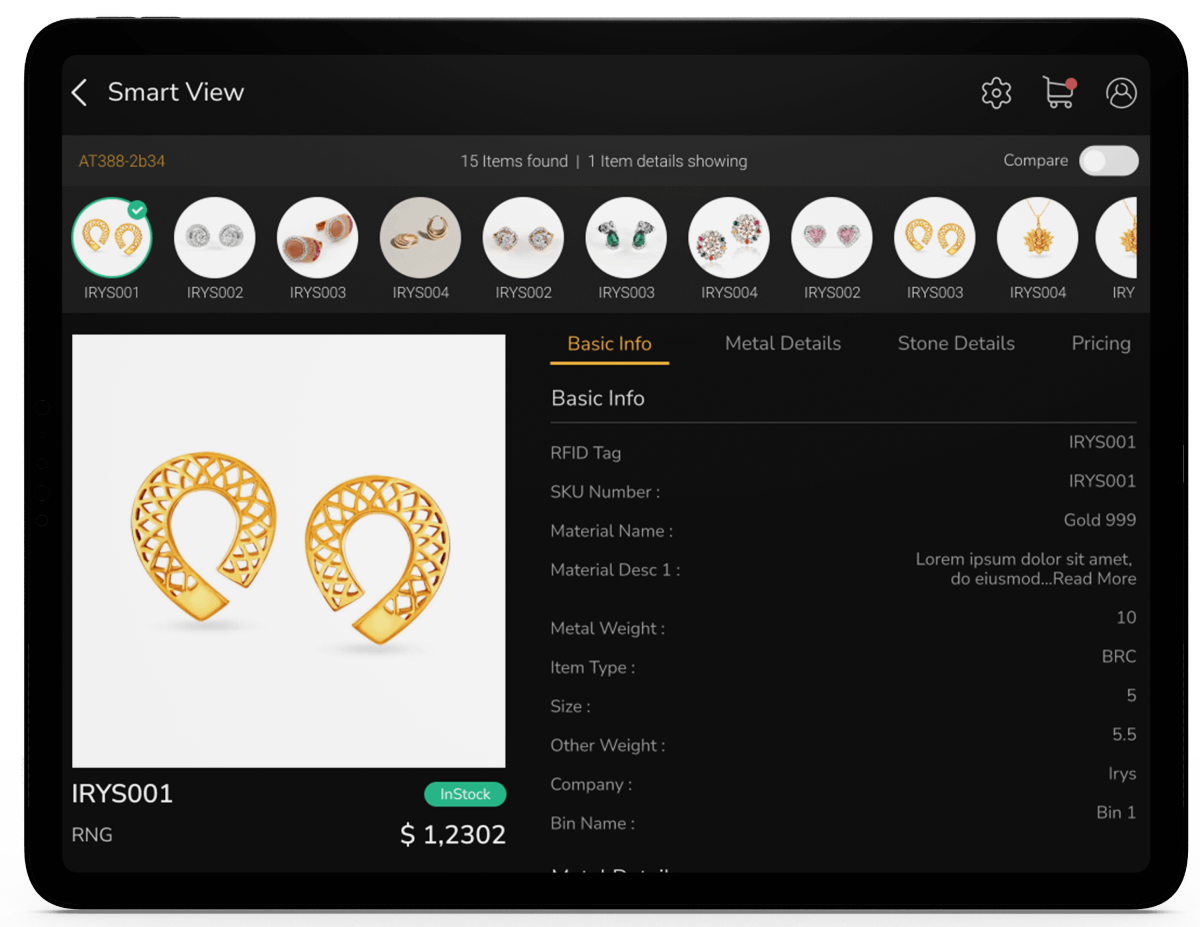Click the InStock status badge

[x=465, y=794]
